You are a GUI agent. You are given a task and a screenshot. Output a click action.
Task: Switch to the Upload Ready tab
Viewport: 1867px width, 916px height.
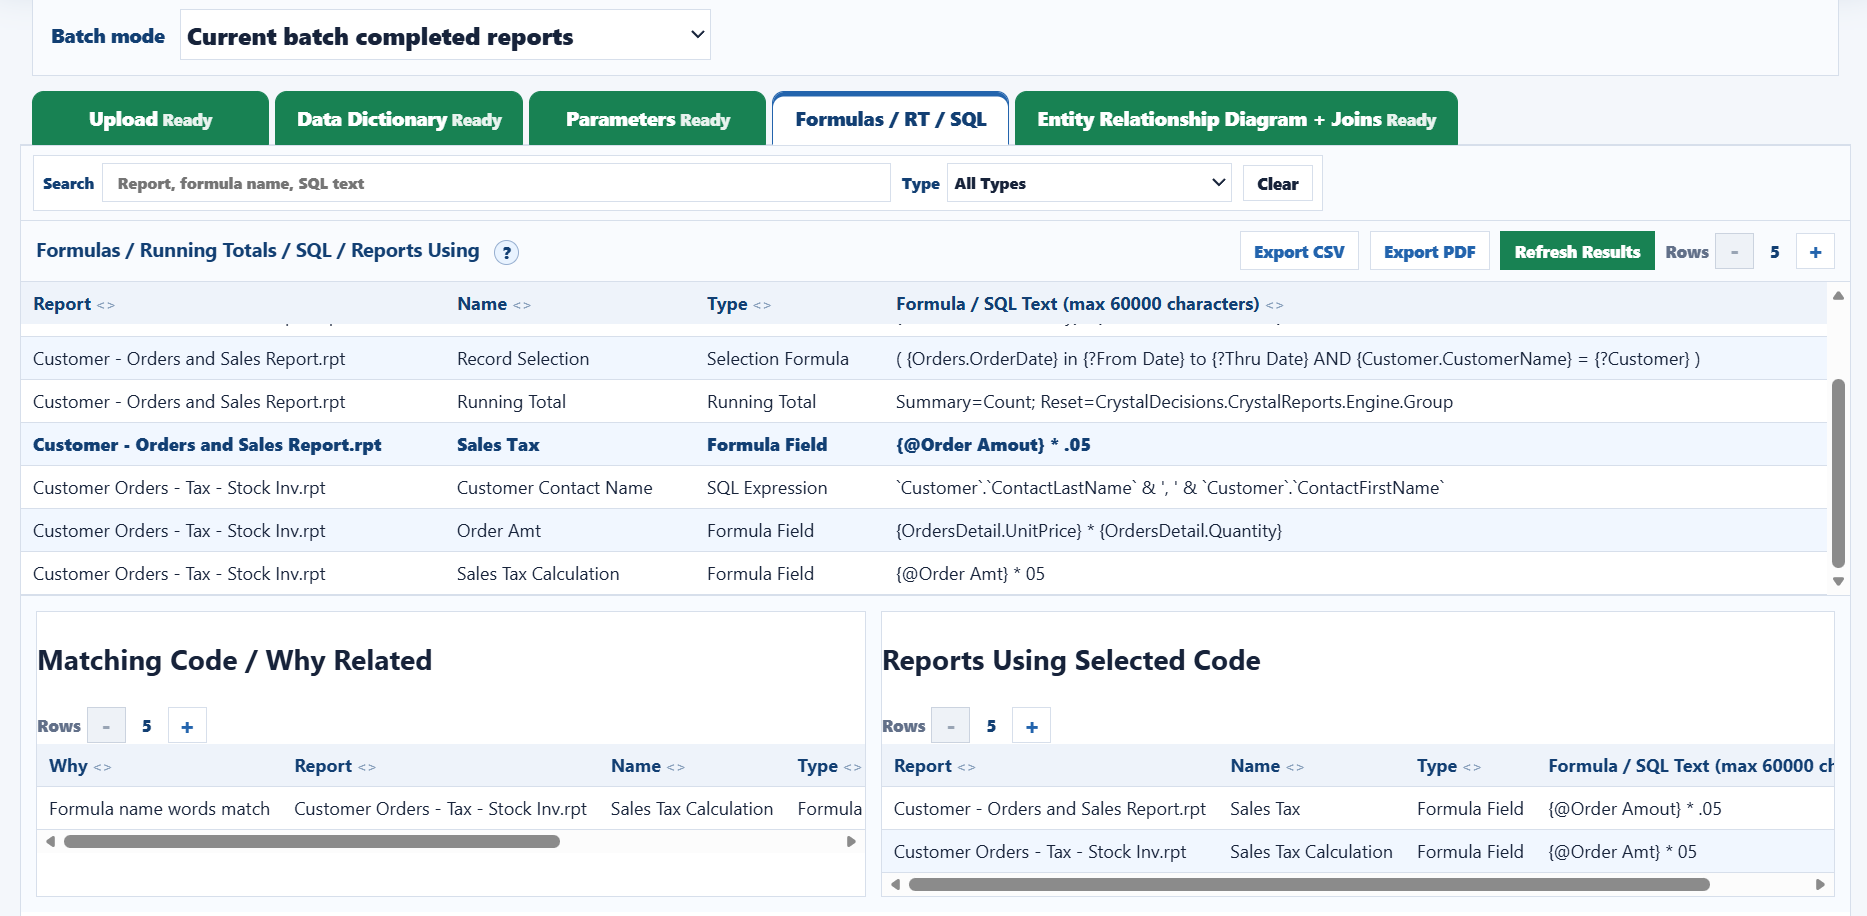(150, 119)
